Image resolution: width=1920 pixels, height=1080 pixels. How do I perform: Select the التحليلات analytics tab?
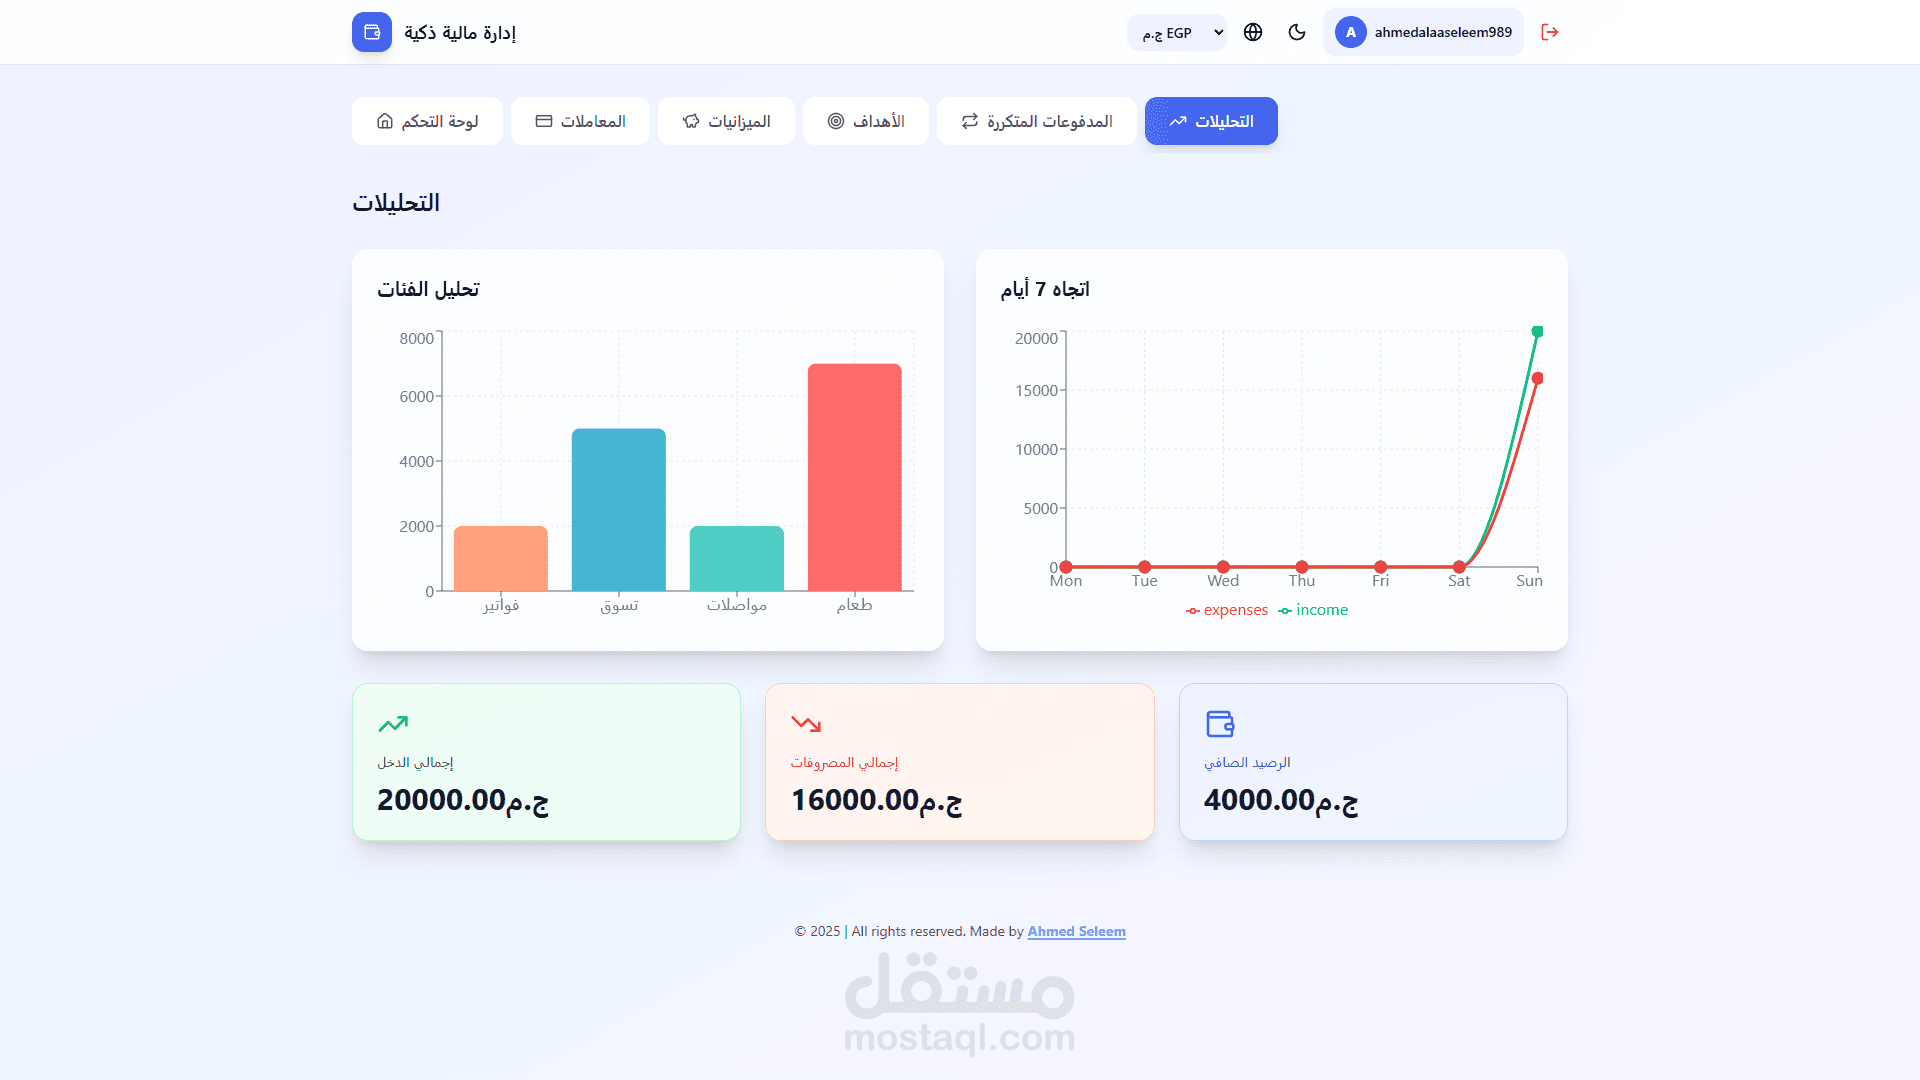pyautogui.click(x=1211, y=121)
